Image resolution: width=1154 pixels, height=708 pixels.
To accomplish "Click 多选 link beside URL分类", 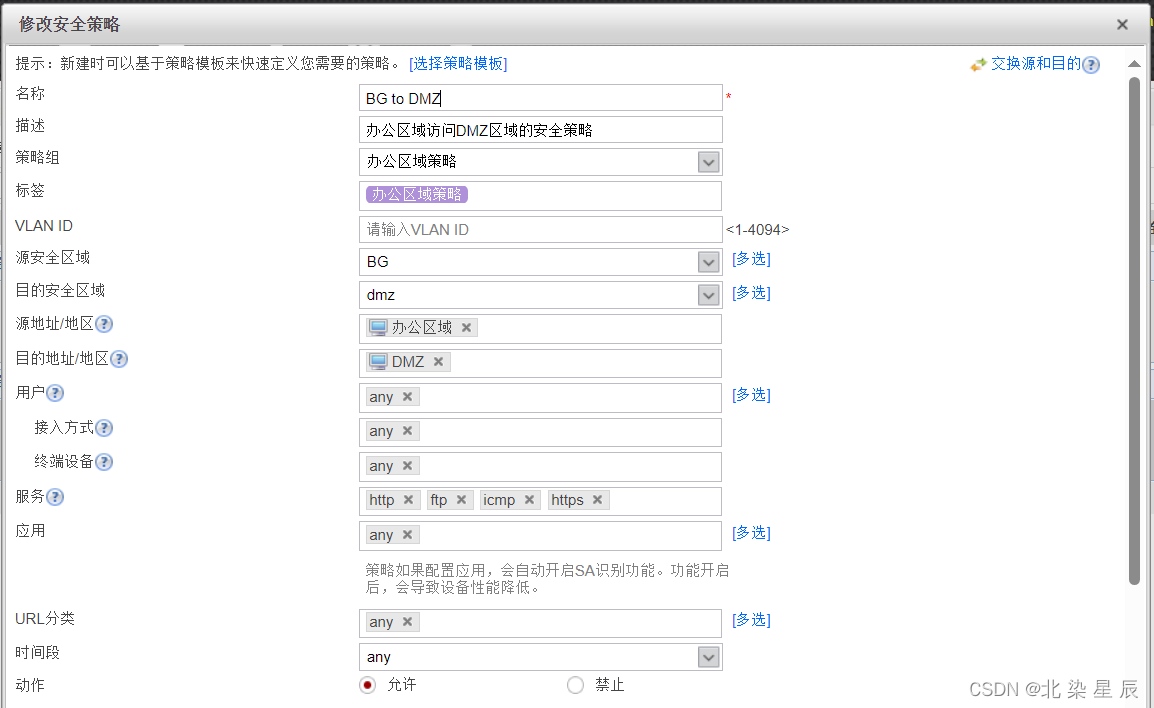I will [751, 620].
